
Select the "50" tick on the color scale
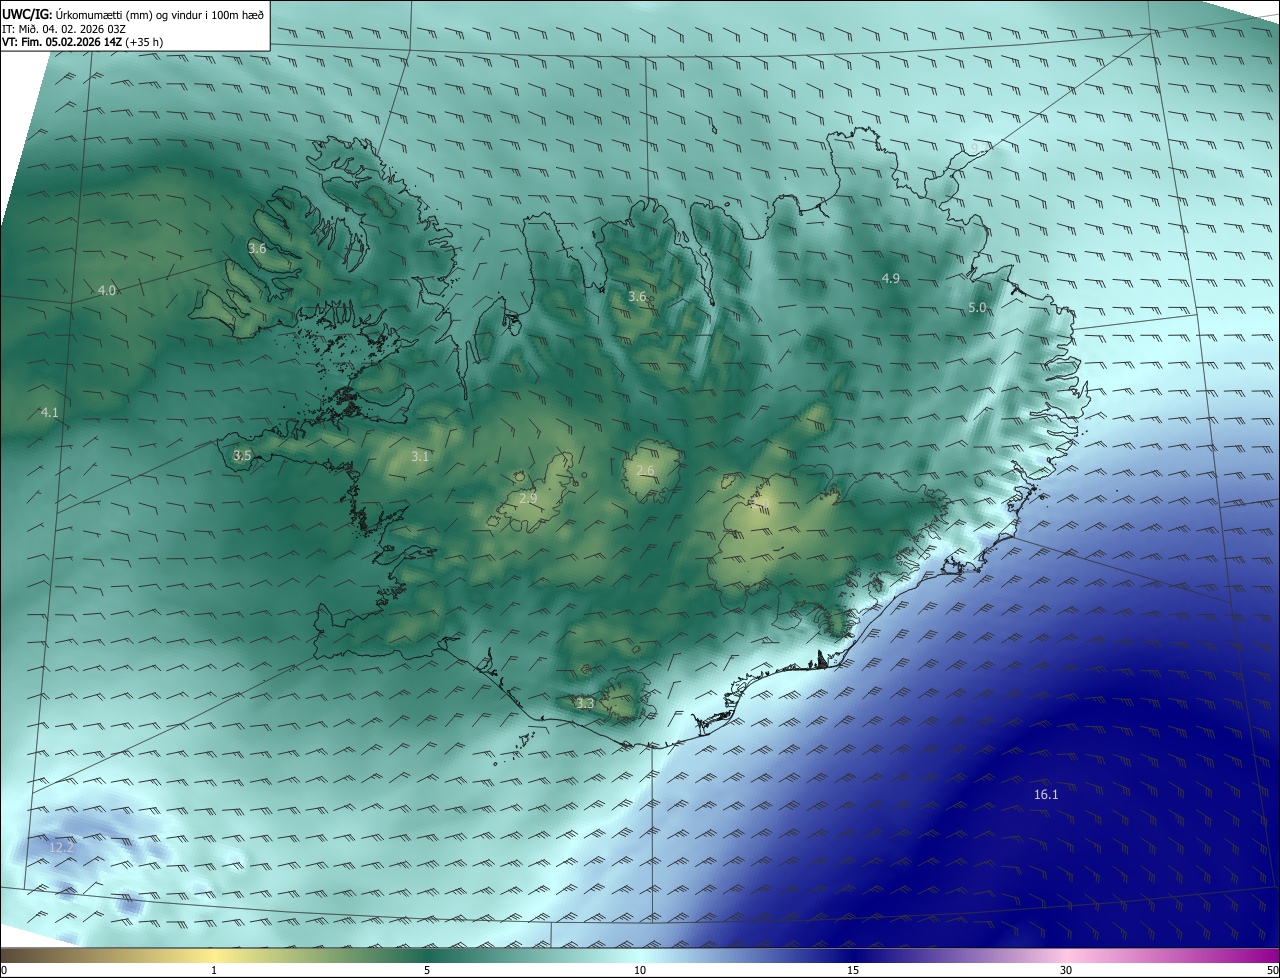(1272, 970)
